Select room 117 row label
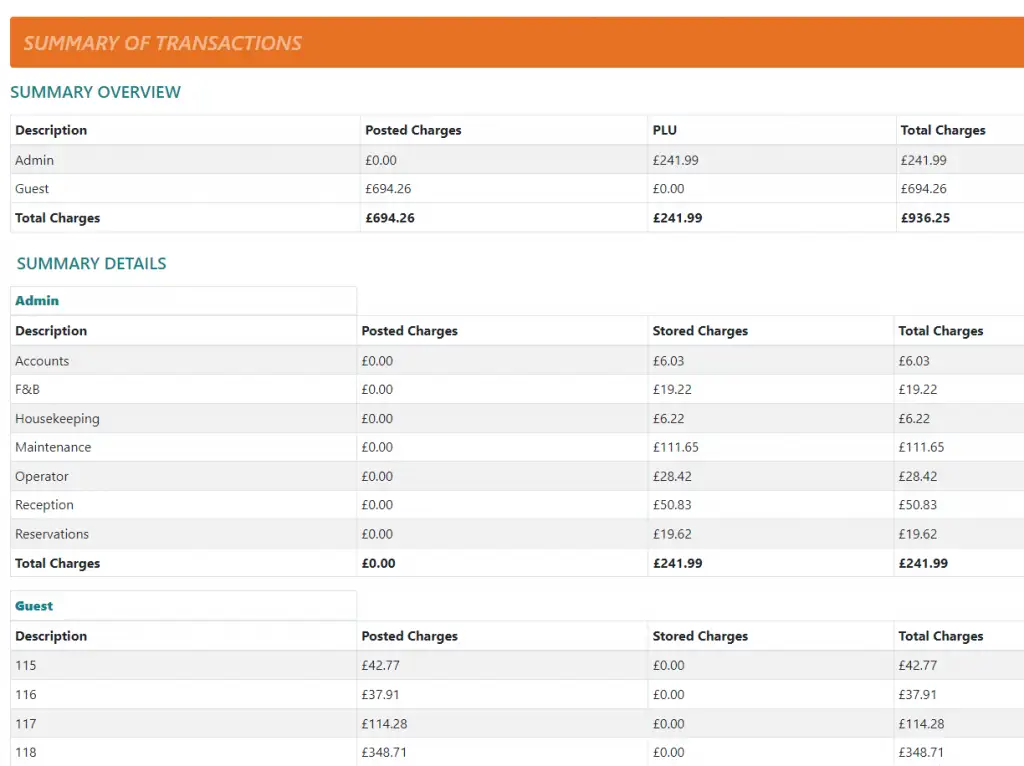 [26, 724]
